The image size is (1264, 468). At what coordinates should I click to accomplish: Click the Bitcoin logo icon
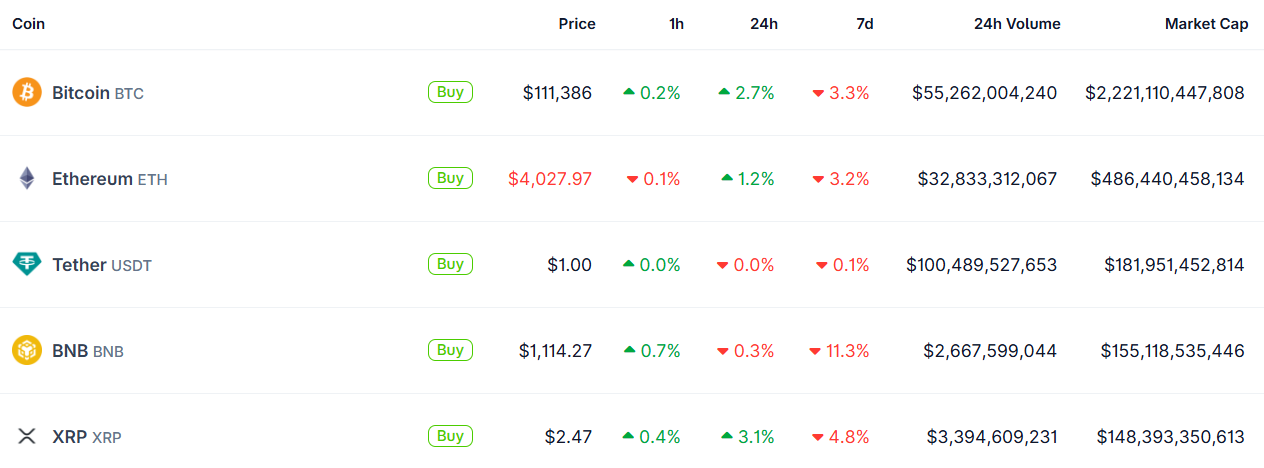click(27, 93)
